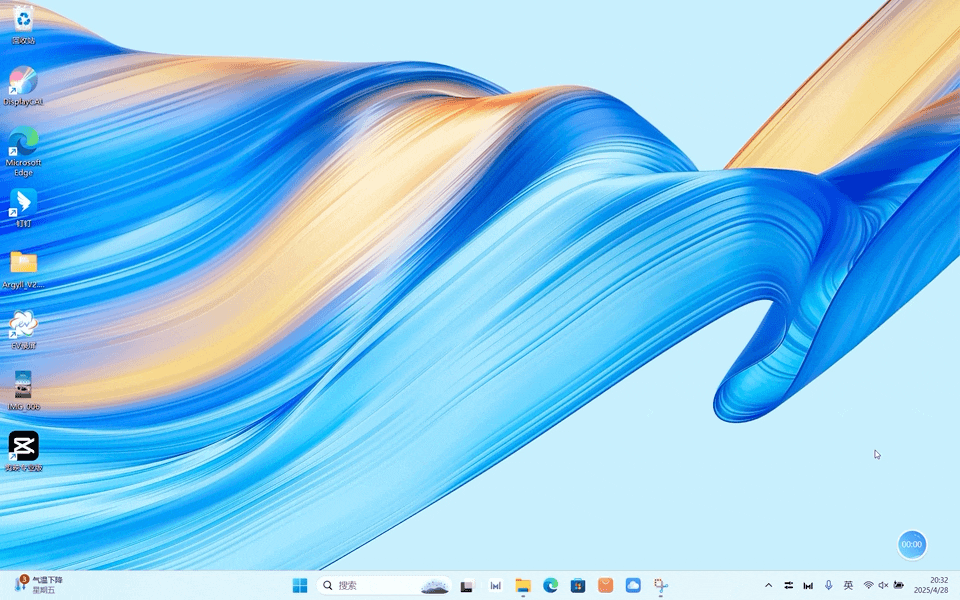Switch the 英 input method indicator
This screenshot has height=600, width=960.
[x=848, y=585]
